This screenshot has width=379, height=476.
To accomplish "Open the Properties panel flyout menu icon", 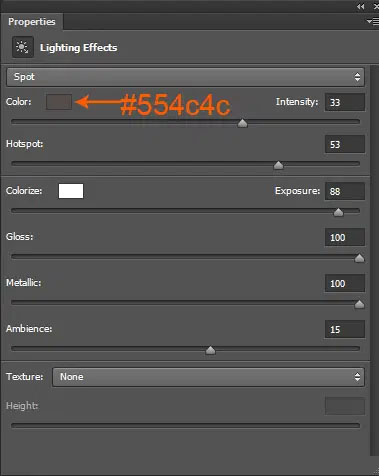I will 373,22.
